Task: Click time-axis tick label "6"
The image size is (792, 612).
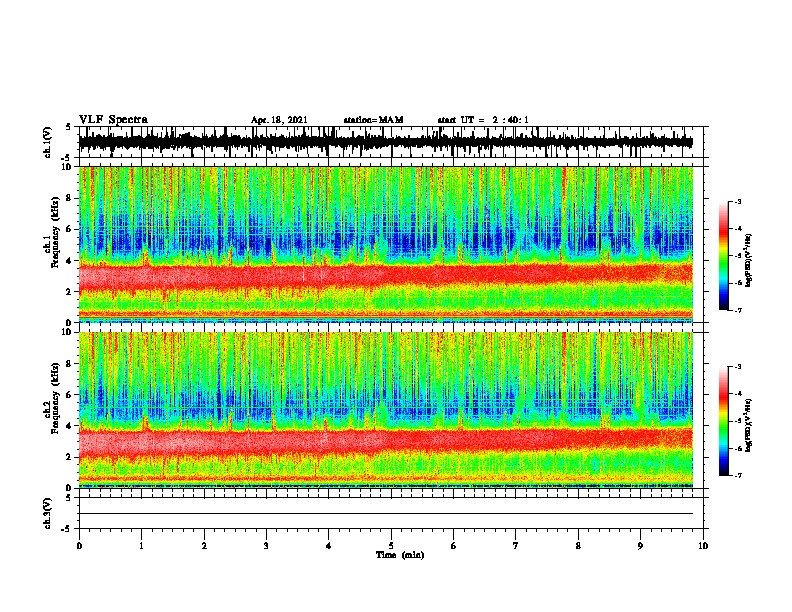Action: (x=454, y=546)
